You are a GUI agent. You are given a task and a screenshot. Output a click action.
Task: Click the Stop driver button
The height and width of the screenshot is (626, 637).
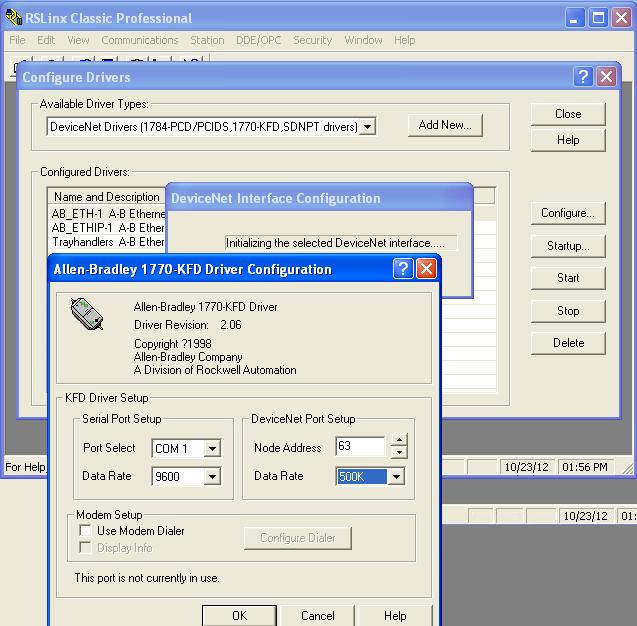coord(568,311)
